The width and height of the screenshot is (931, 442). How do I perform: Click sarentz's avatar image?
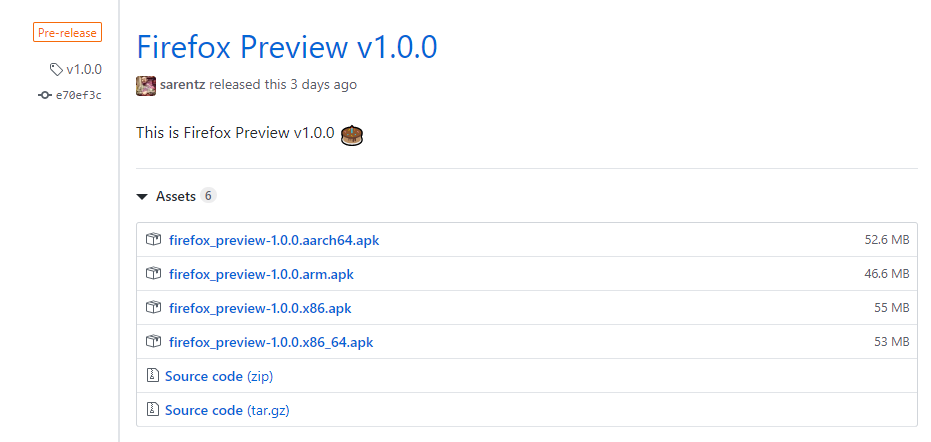(x=146, y=85)
